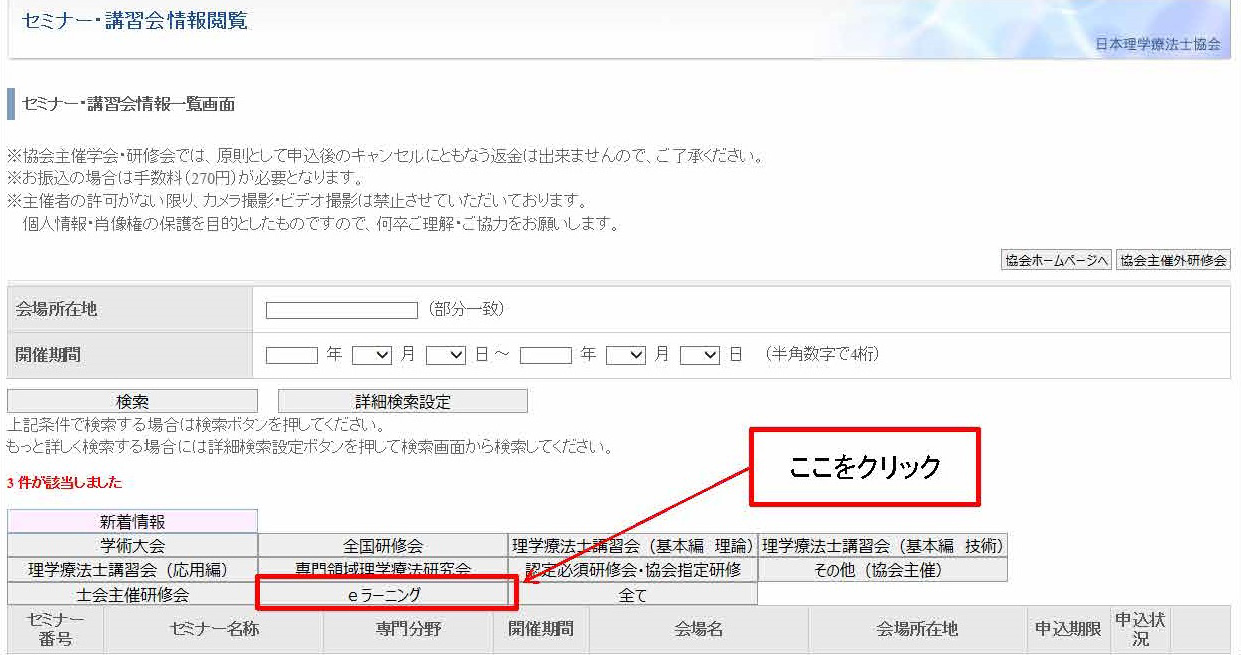Screen dimensions: 1241x655
Task: Click the 日本理学療法士協会 text in banner
Action: [x=1158, y=44]
